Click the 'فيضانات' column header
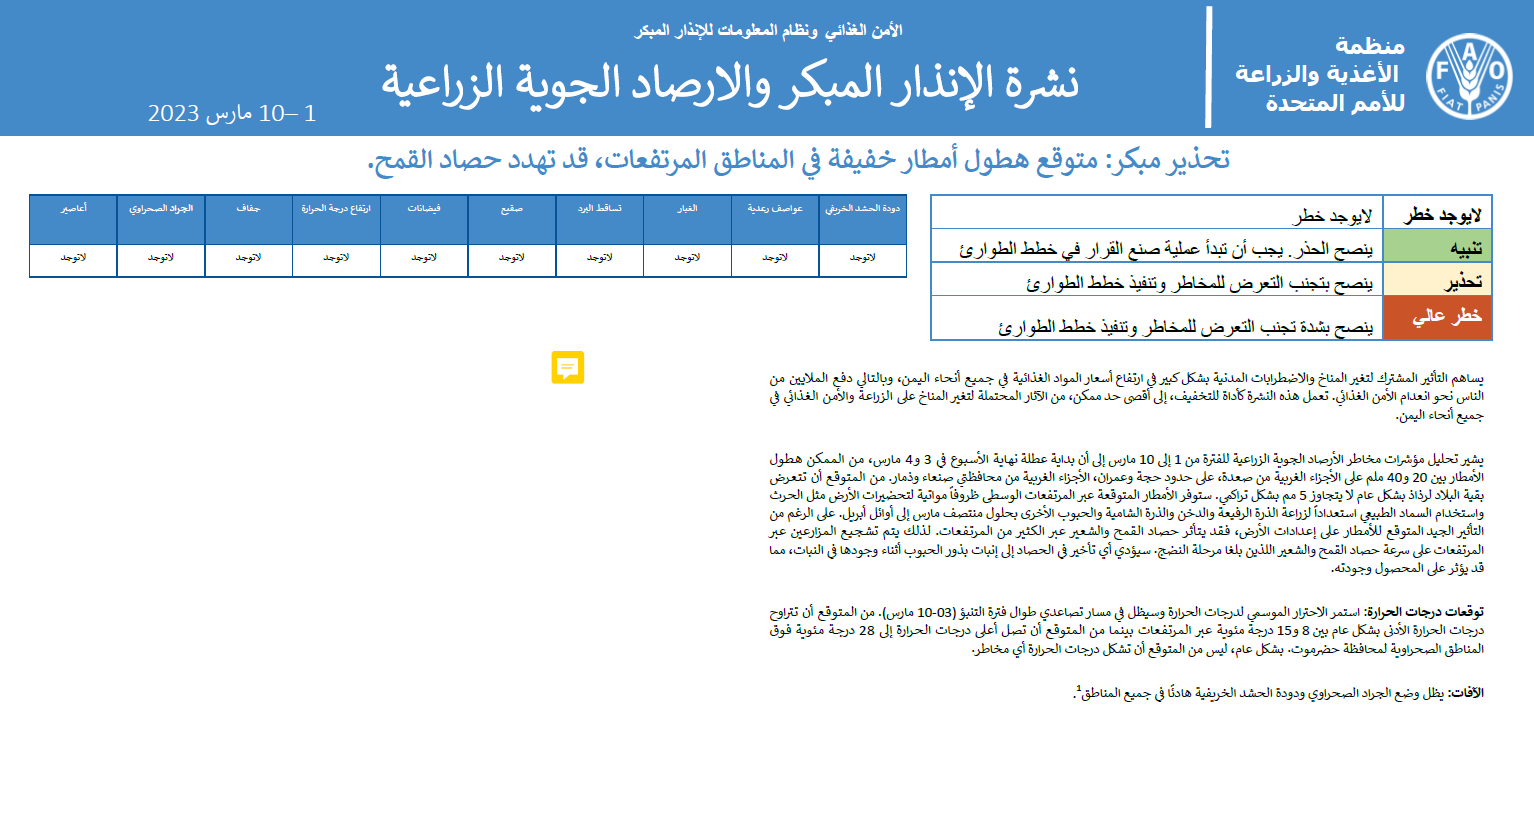 tap(424, 209)
